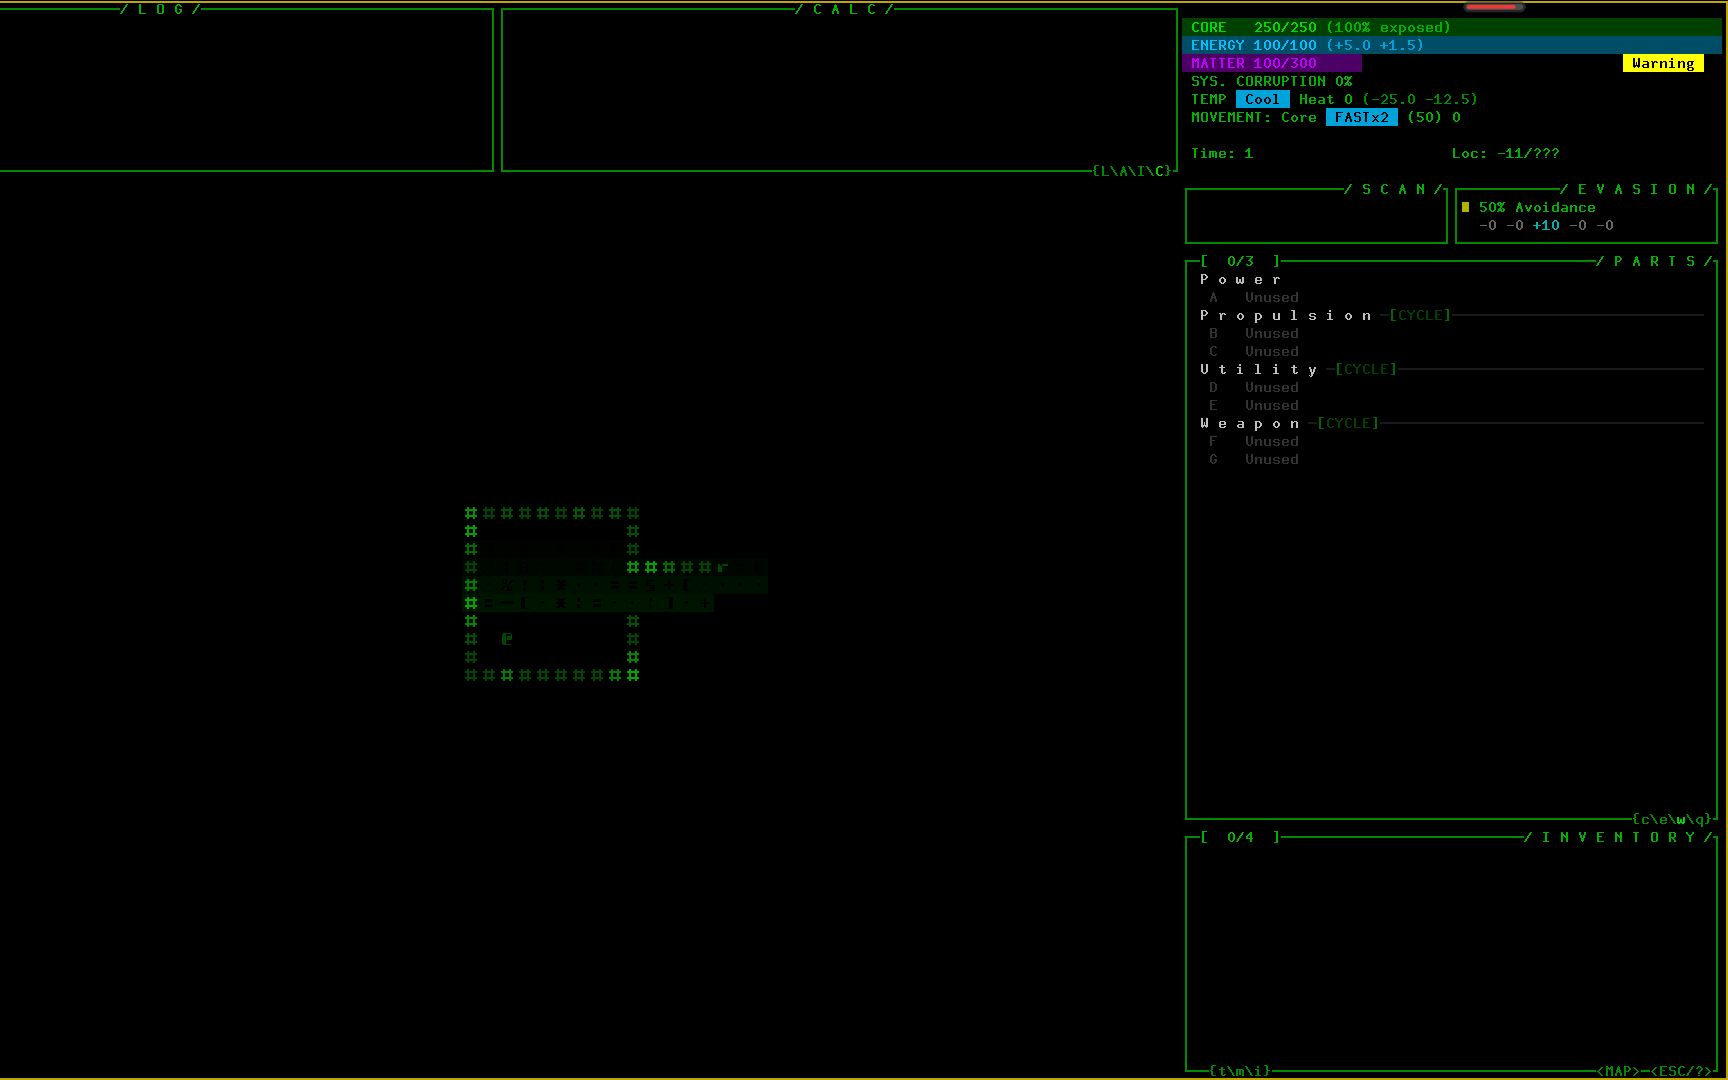This screenshot has width=1728, height=1080.
Task: Click the red pill handle at the top edge
Action: (x=1494, y=6)
